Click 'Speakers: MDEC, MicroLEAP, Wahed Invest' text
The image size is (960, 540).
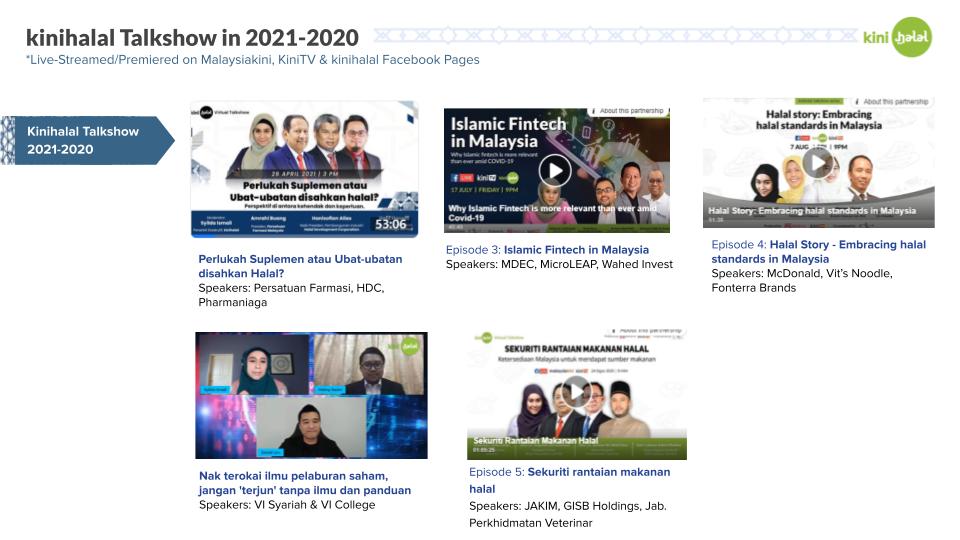click(x=559, y=264)
